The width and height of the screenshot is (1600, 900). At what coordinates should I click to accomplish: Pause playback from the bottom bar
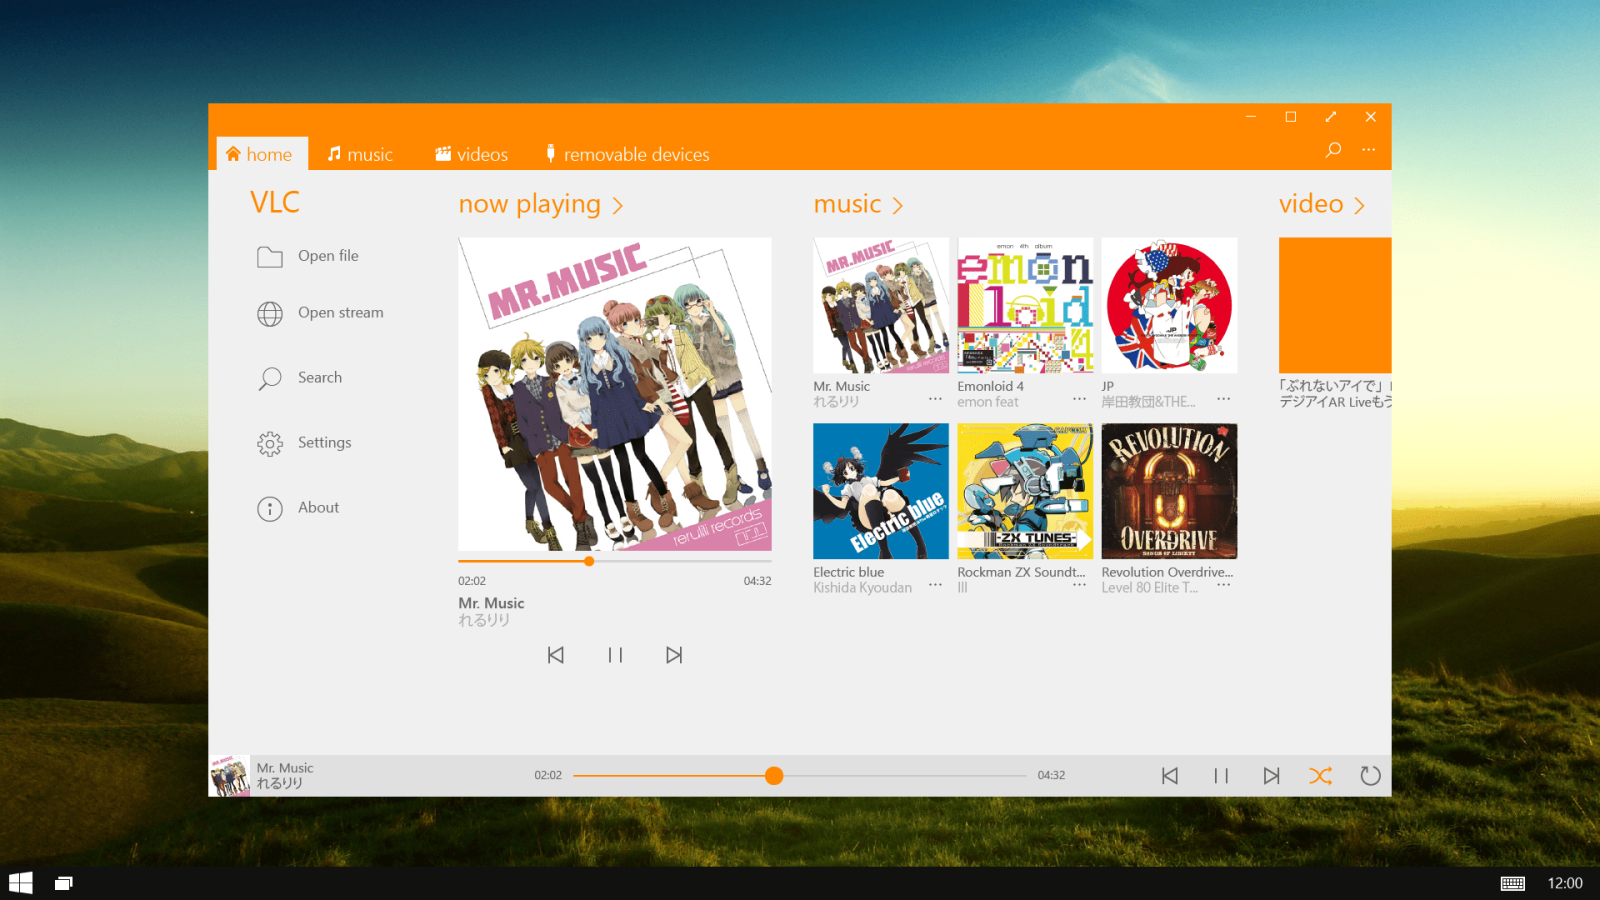click(x=1221, y=776)
